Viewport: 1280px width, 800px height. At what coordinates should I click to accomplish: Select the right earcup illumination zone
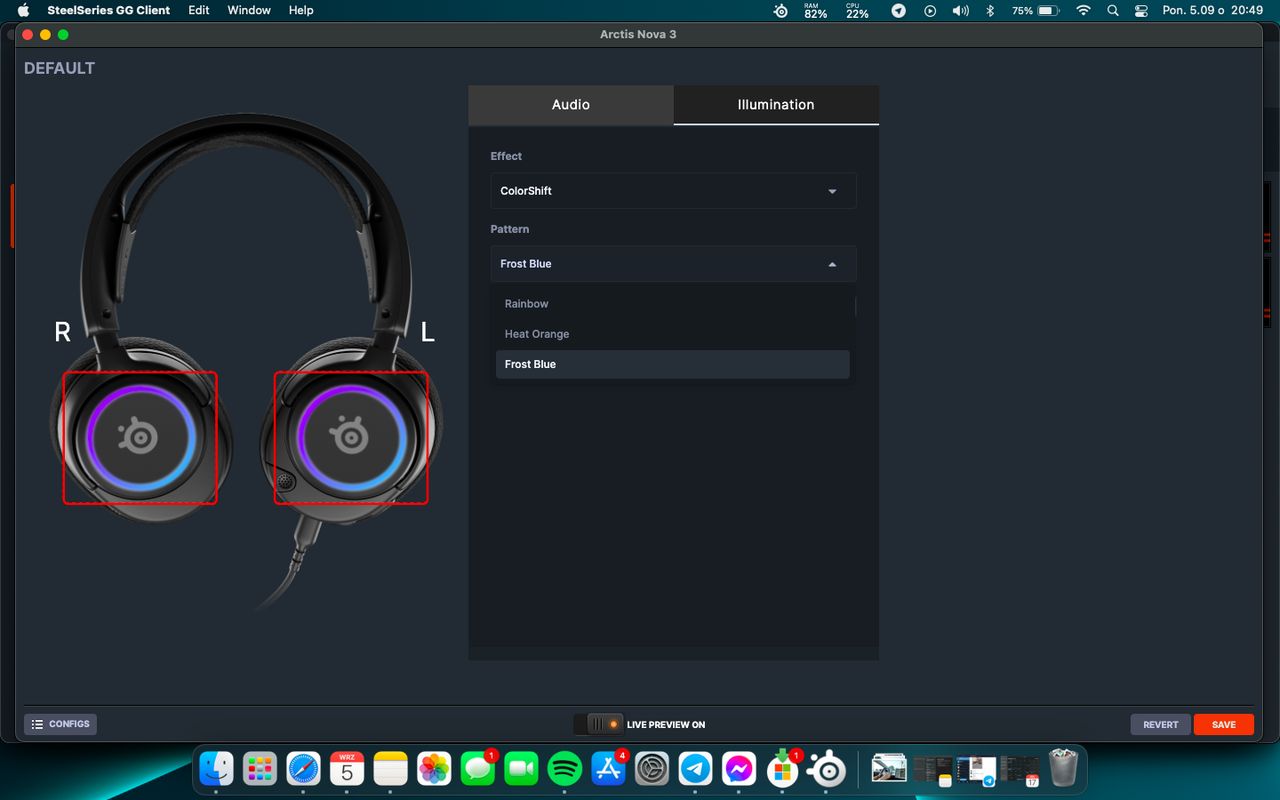click(x=140, y=438)
